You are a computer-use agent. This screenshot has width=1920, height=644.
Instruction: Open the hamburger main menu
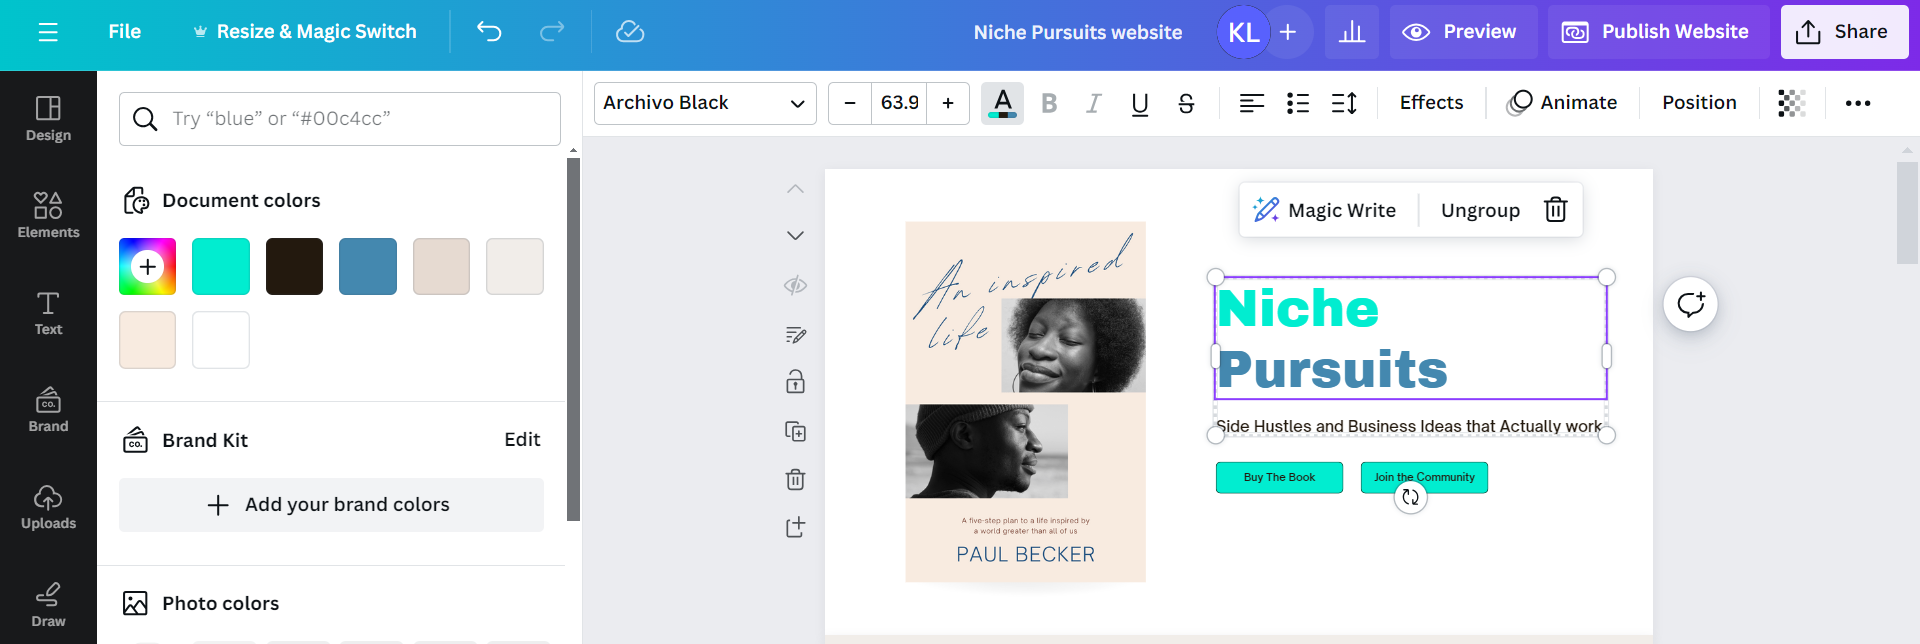tap(48, 32)
